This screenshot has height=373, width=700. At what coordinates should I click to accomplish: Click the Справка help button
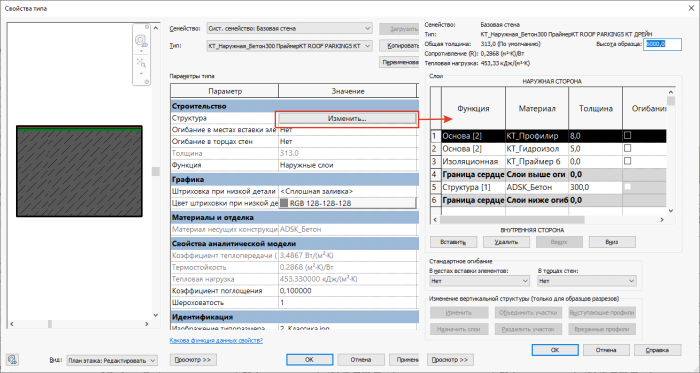[x=658, y=350]
